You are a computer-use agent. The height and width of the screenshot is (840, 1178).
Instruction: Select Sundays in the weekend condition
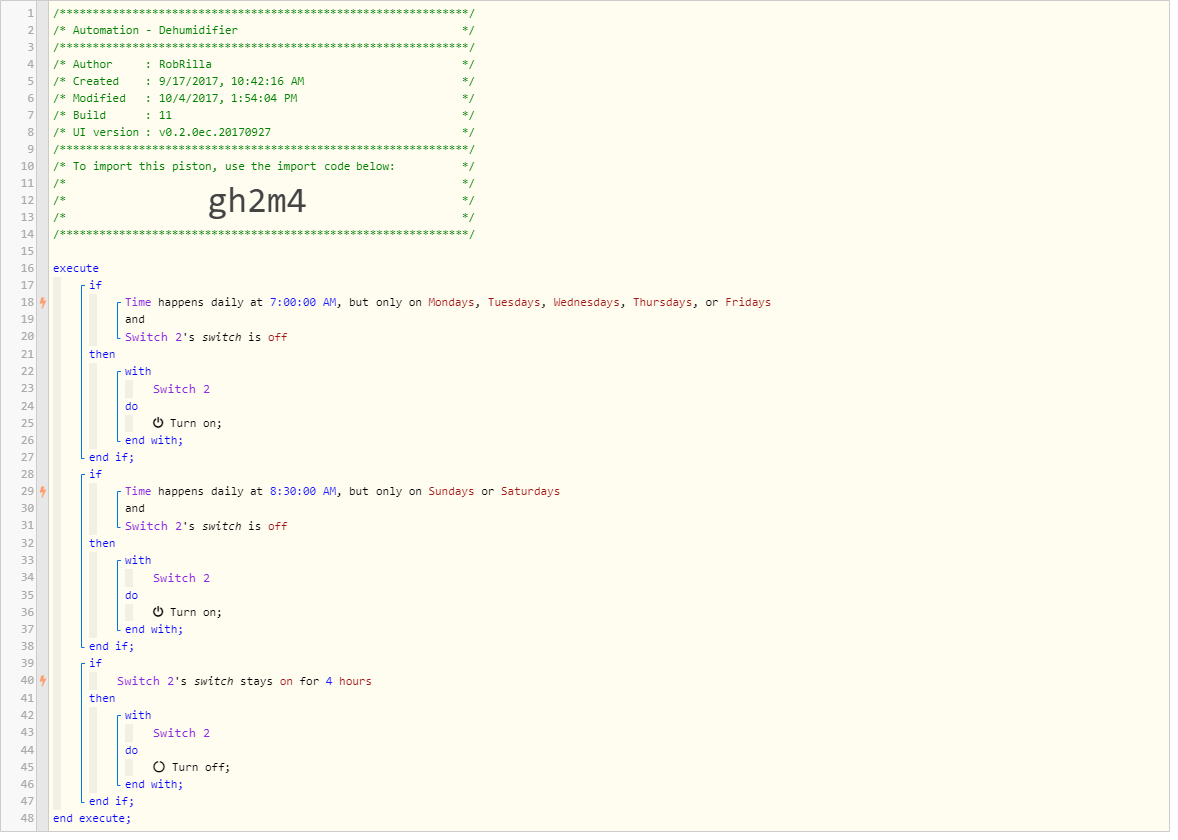point(452,491)
